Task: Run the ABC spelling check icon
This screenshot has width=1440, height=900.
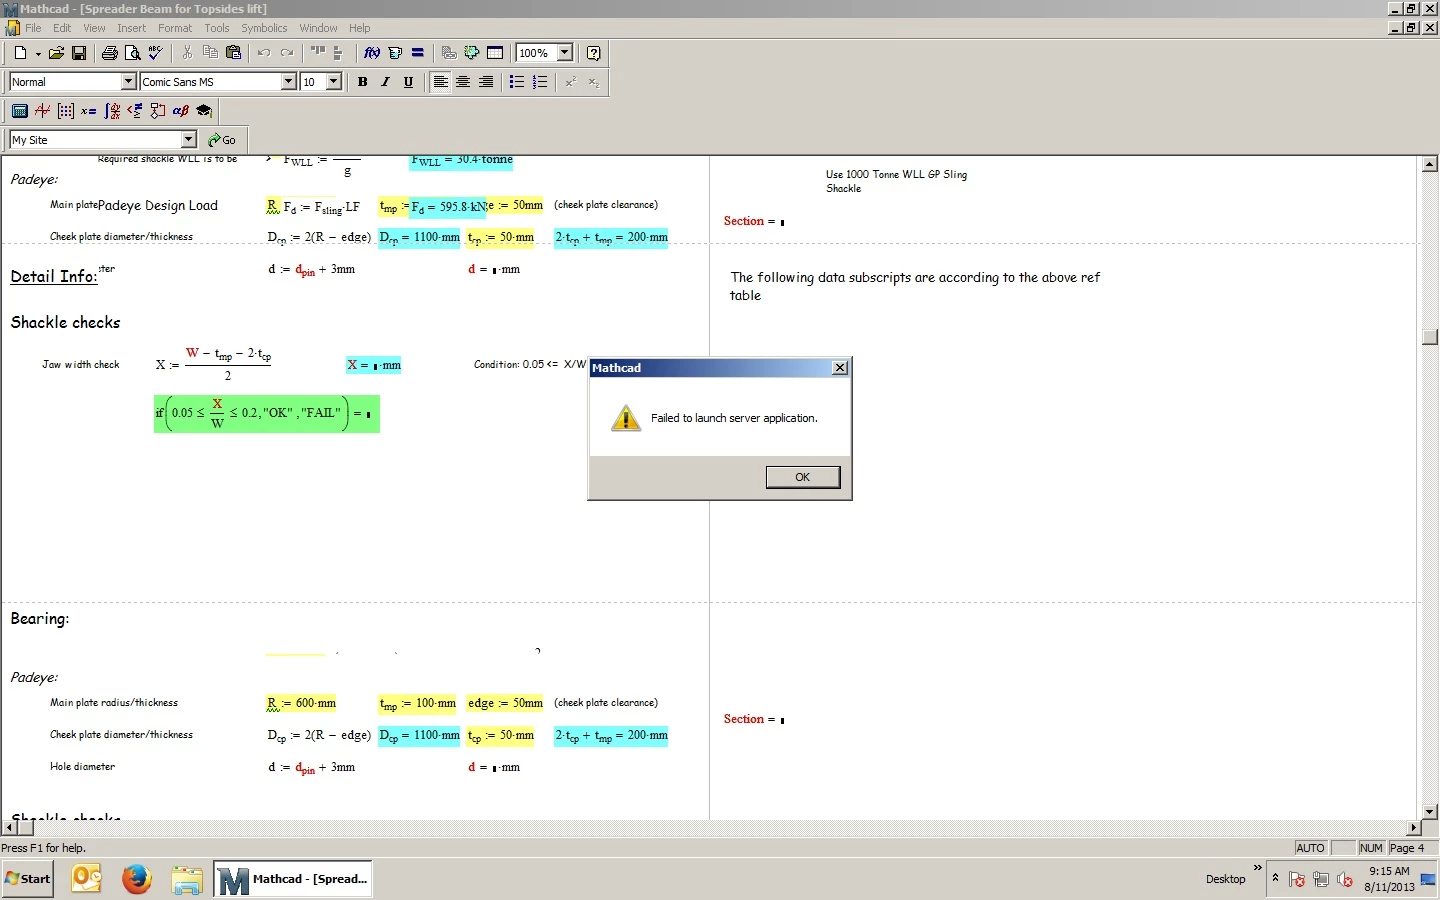Action: pos(155,53)
